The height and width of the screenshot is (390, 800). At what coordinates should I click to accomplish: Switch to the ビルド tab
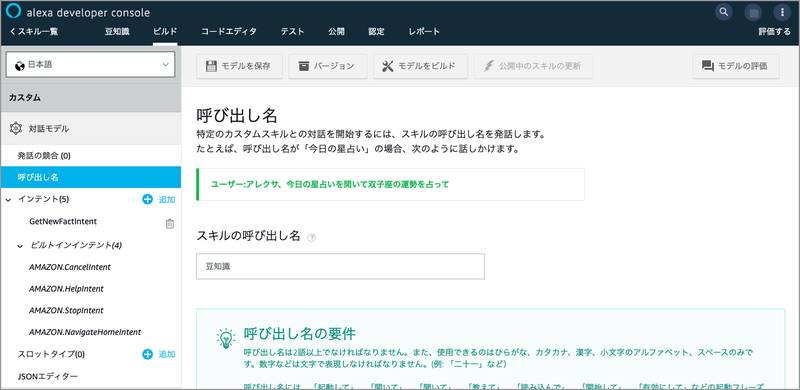(x=165, y=32)
